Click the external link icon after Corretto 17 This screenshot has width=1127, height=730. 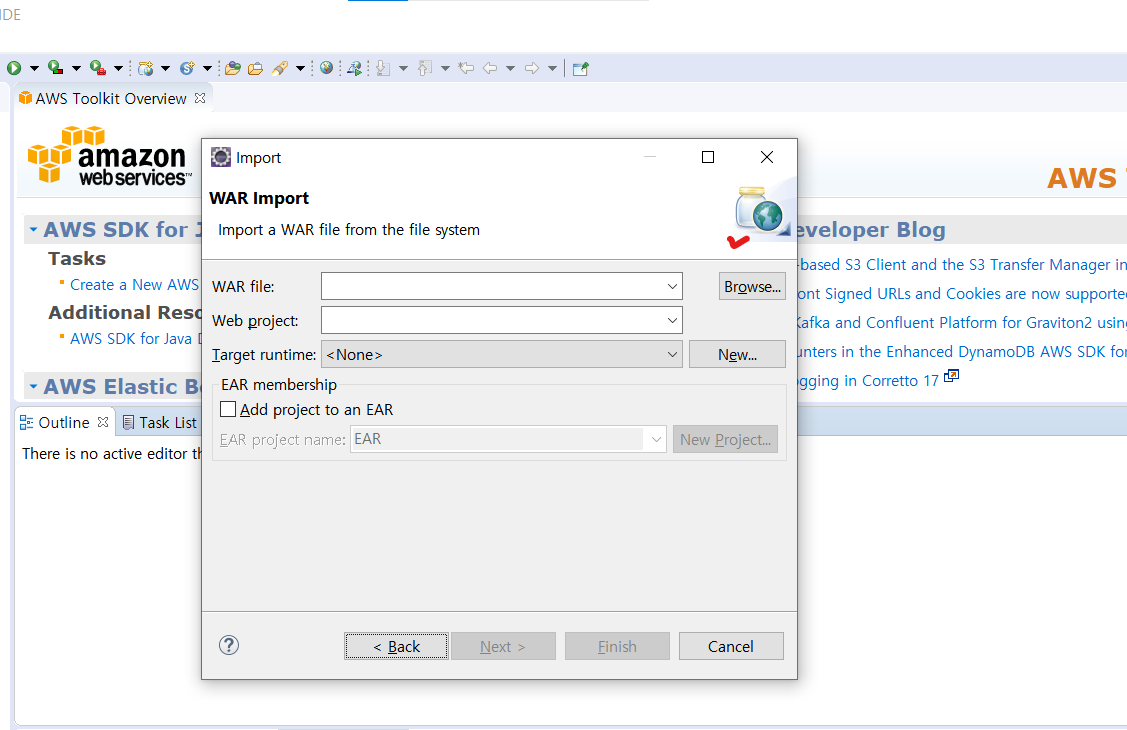coord(952,375)
